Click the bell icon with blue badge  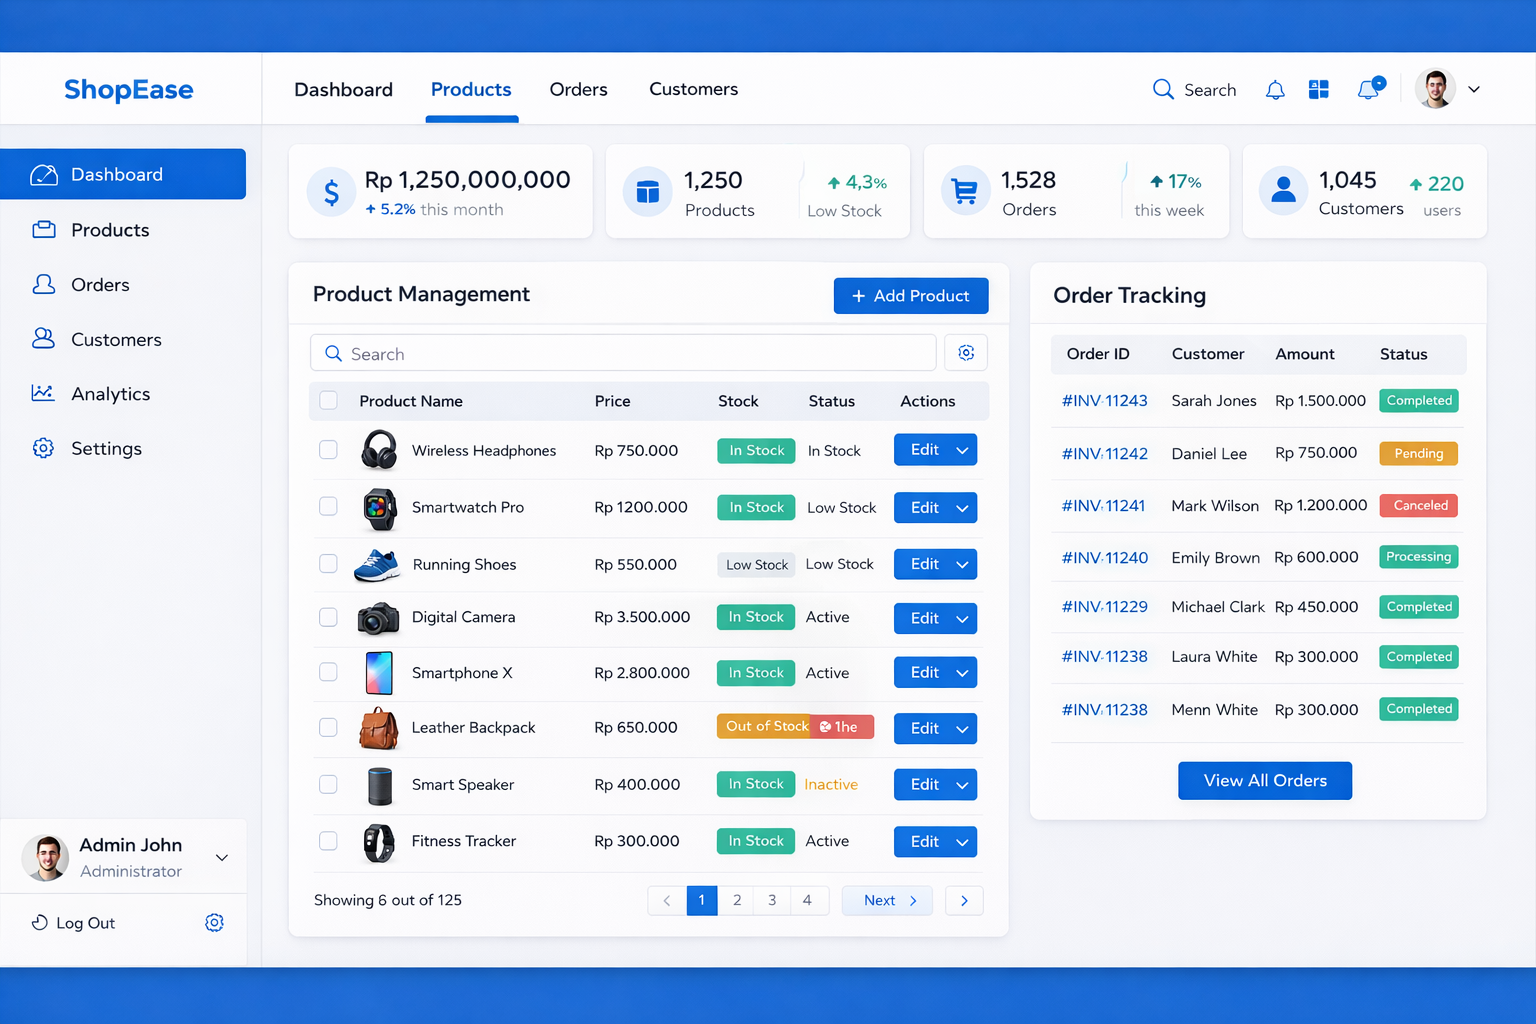coord(1369,89)
